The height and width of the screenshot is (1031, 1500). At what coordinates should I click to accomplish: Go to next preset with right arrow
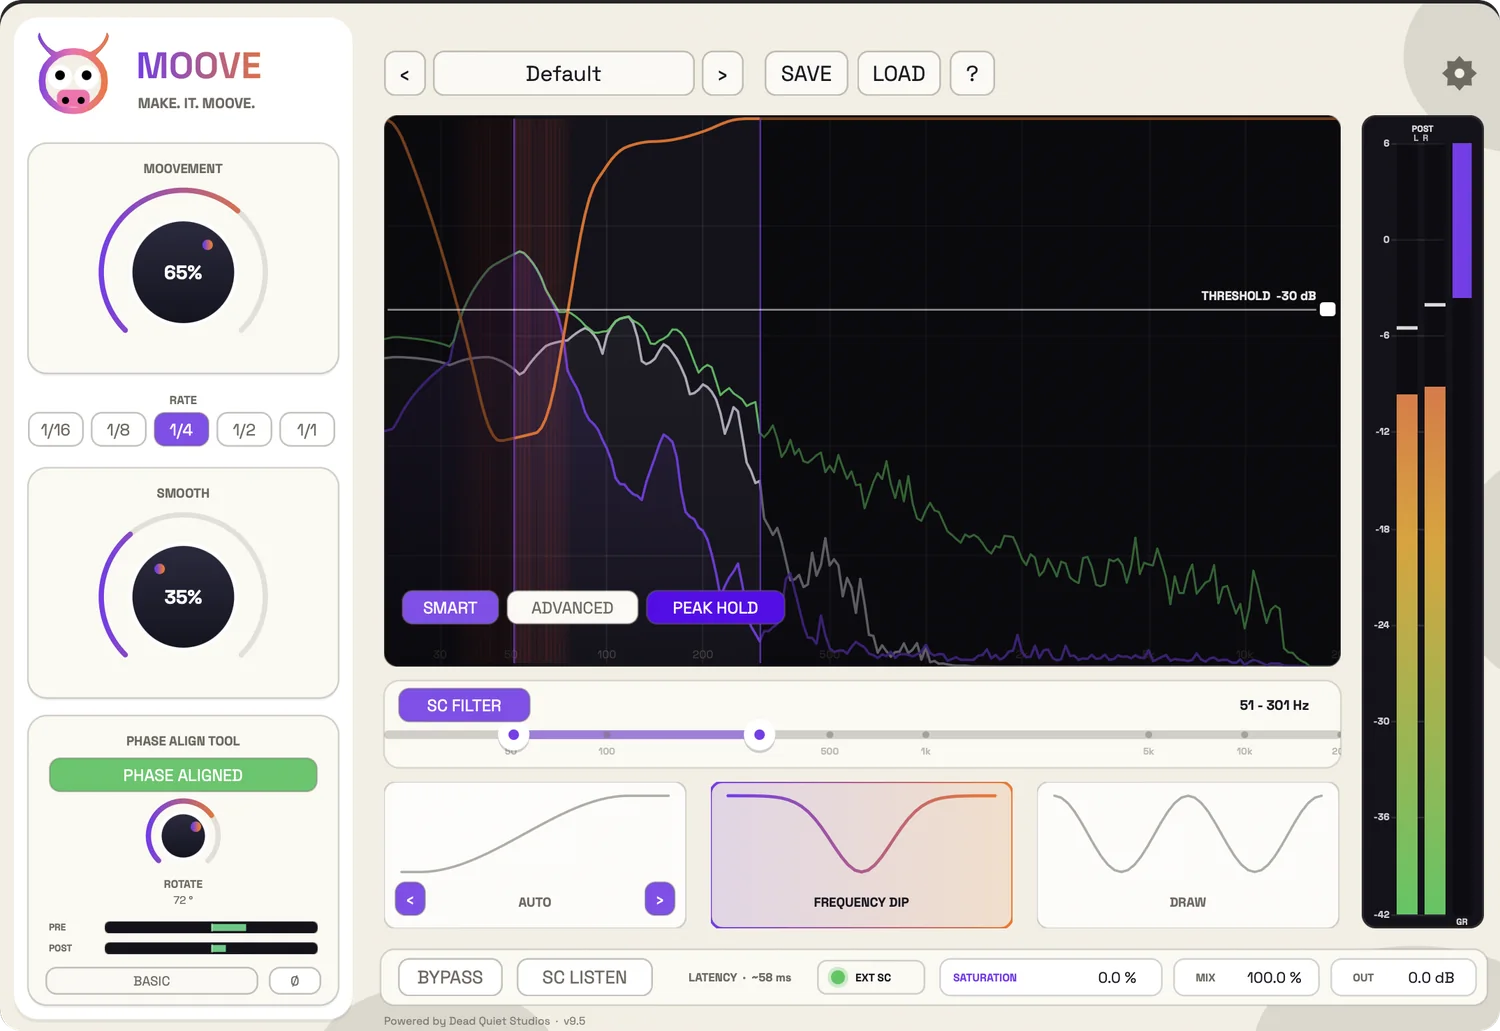[722, 74]
